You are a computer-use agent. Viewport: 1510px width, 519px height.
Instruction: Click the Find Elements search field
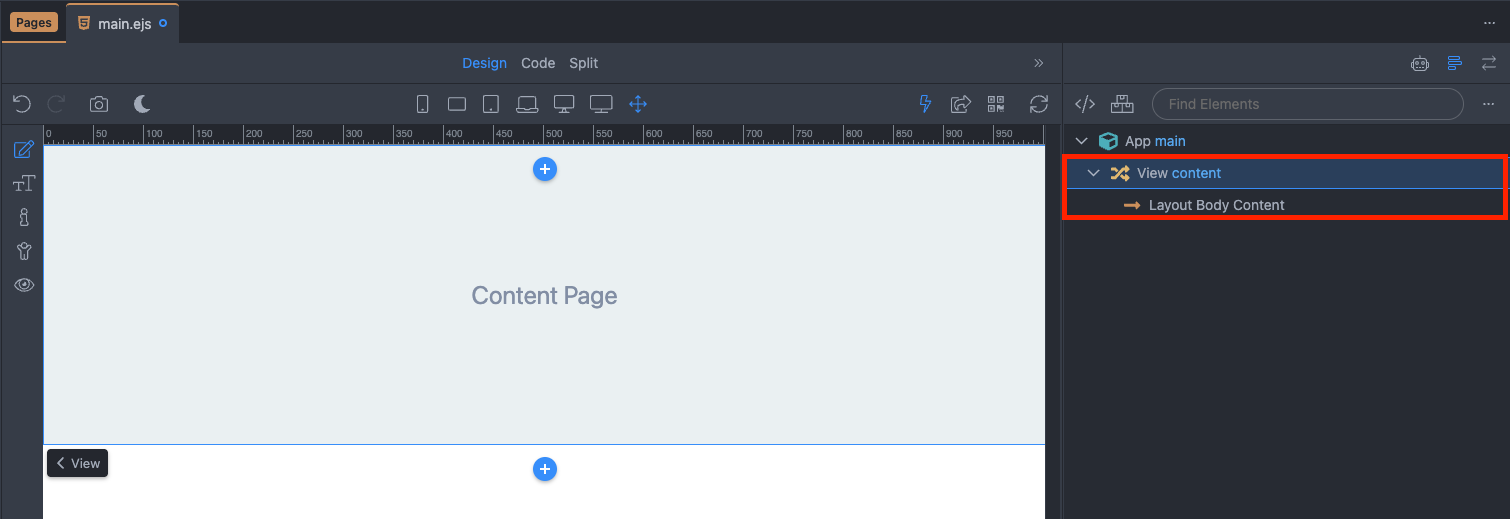(x=1308, y=104)
